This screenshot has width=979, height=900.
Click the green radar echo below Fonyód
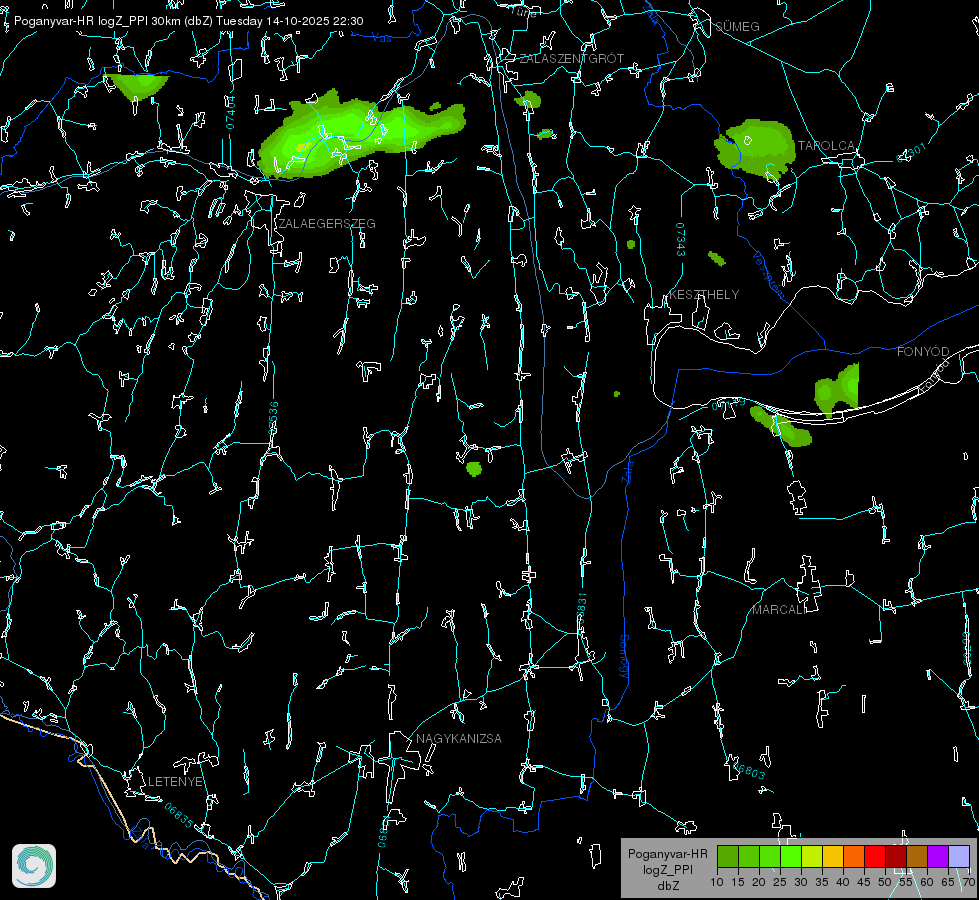coord(837,389)
